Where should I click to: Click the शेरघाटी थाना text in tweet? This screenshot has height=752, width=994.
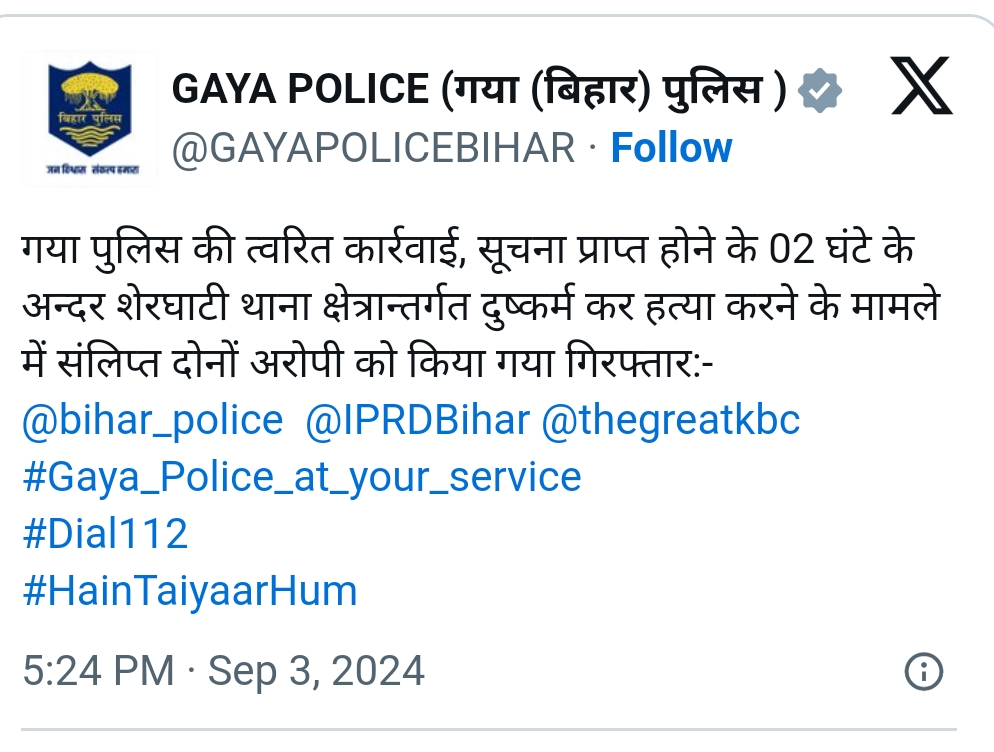212,306
